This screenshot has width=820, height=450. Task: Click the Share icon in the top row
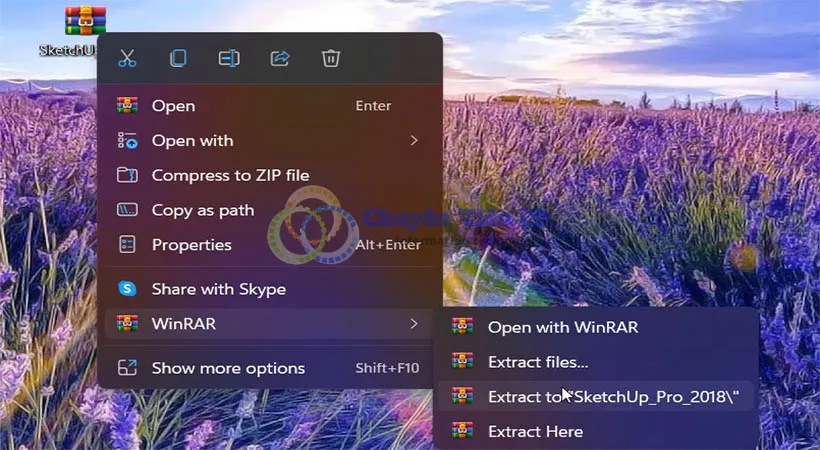point(280,58)
